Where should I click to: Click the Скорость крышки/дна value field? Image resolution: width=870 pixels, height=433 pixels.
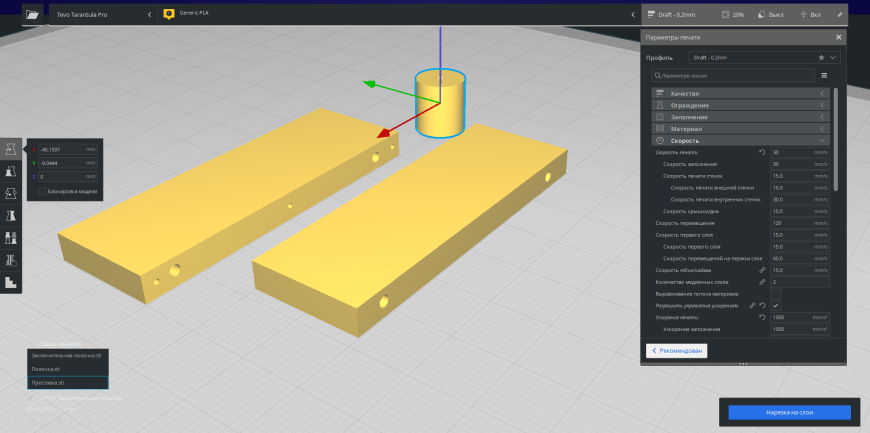(x=800, y=212)
